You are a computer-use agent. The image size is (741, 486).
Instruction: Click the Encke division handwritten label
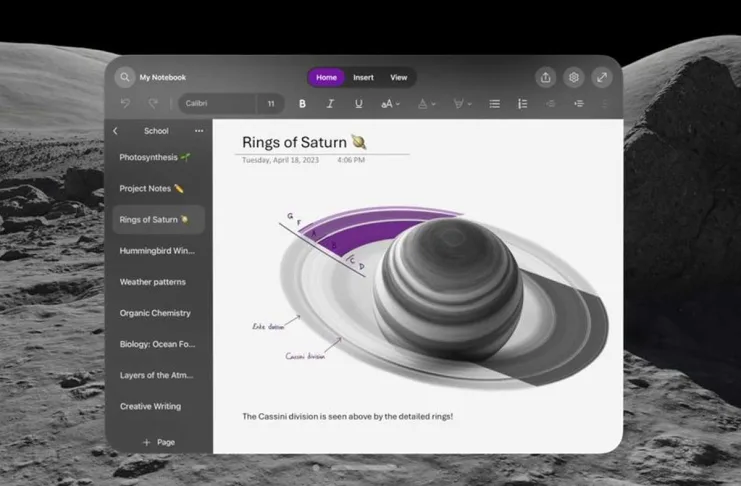coord(268,326)
